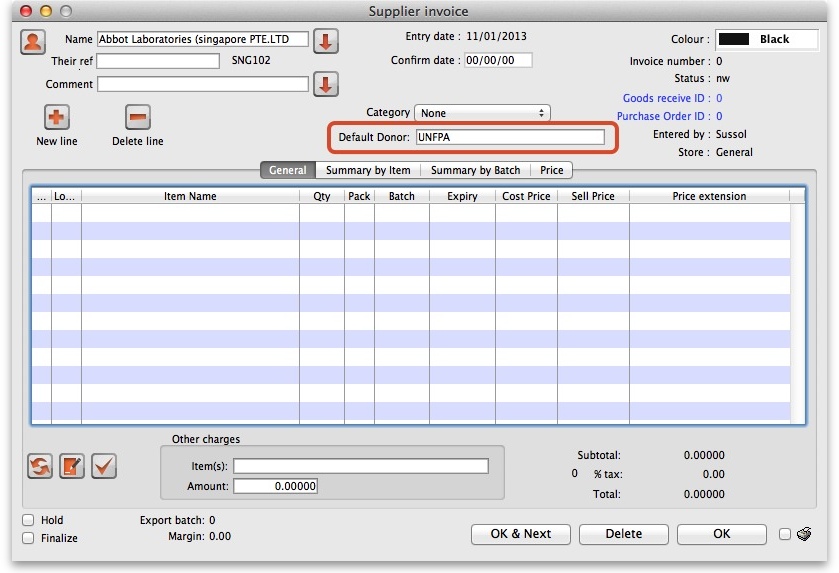The image size is (839, 573).
Task: Click the Delete button
Action: [x=623, y=534]
